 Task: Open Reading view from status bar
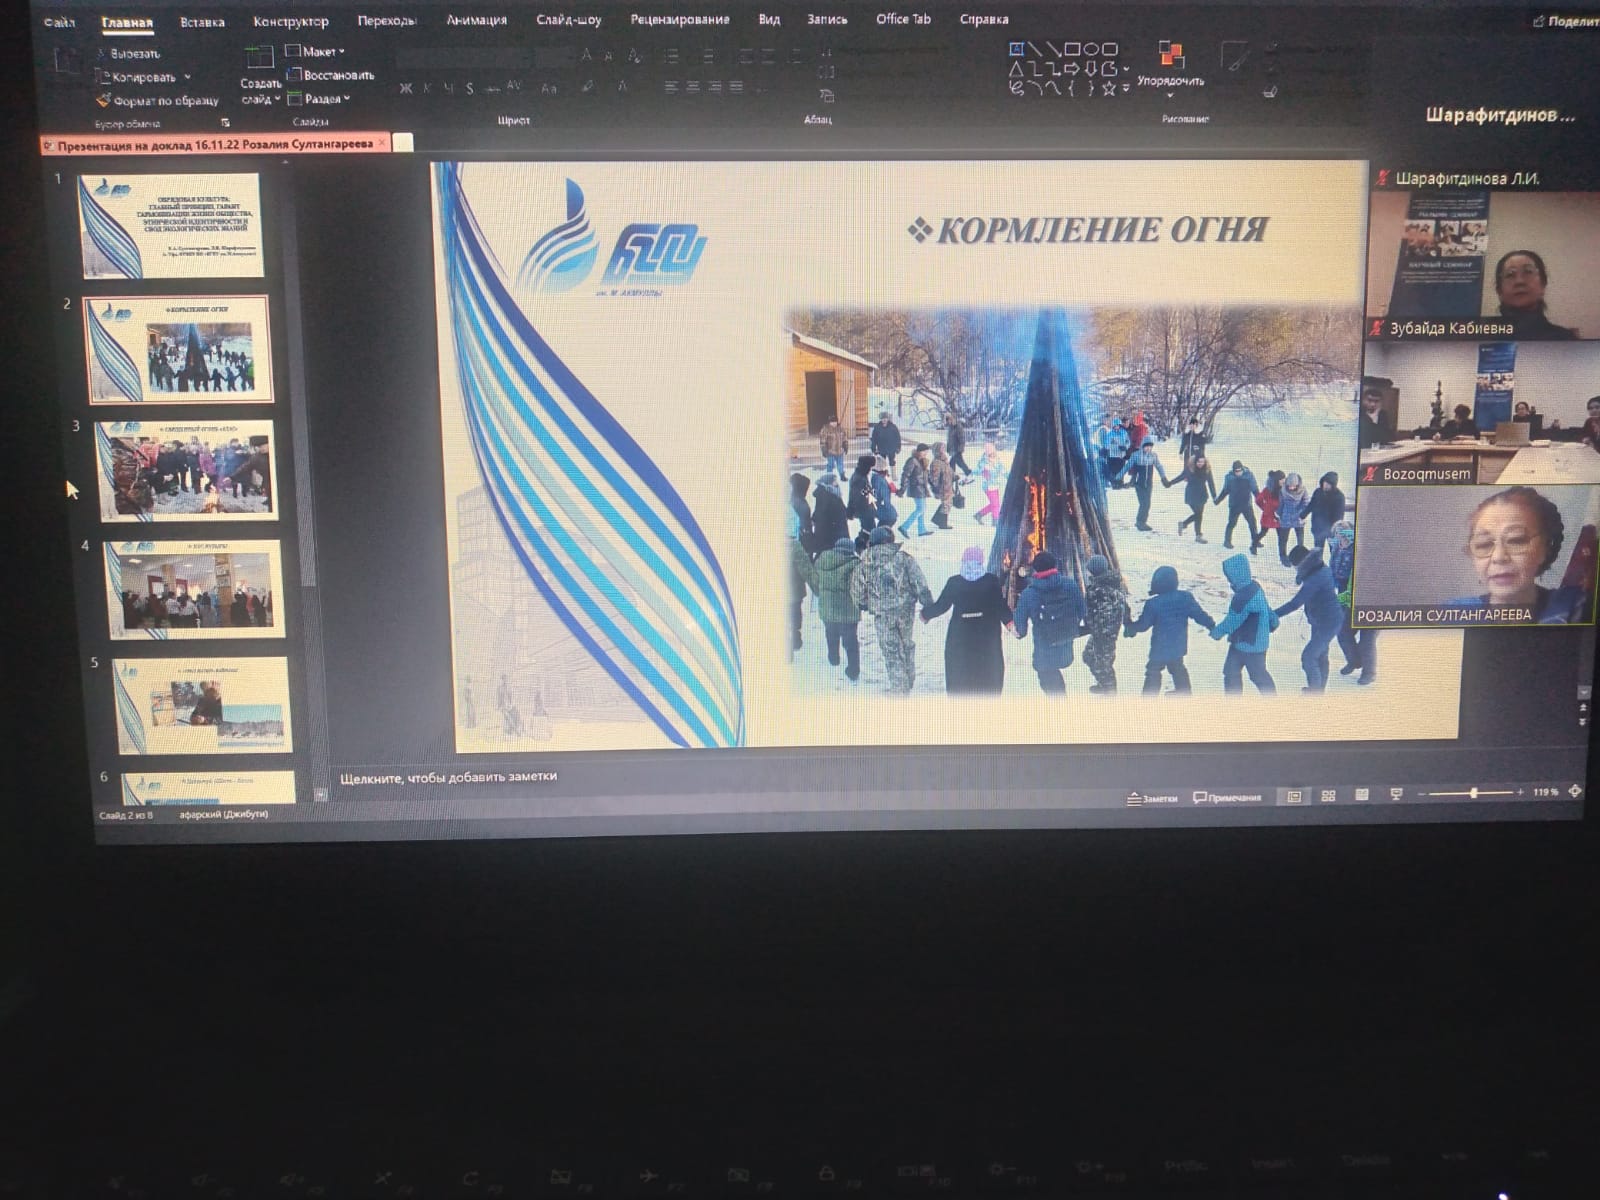[x=1361, y=795]
